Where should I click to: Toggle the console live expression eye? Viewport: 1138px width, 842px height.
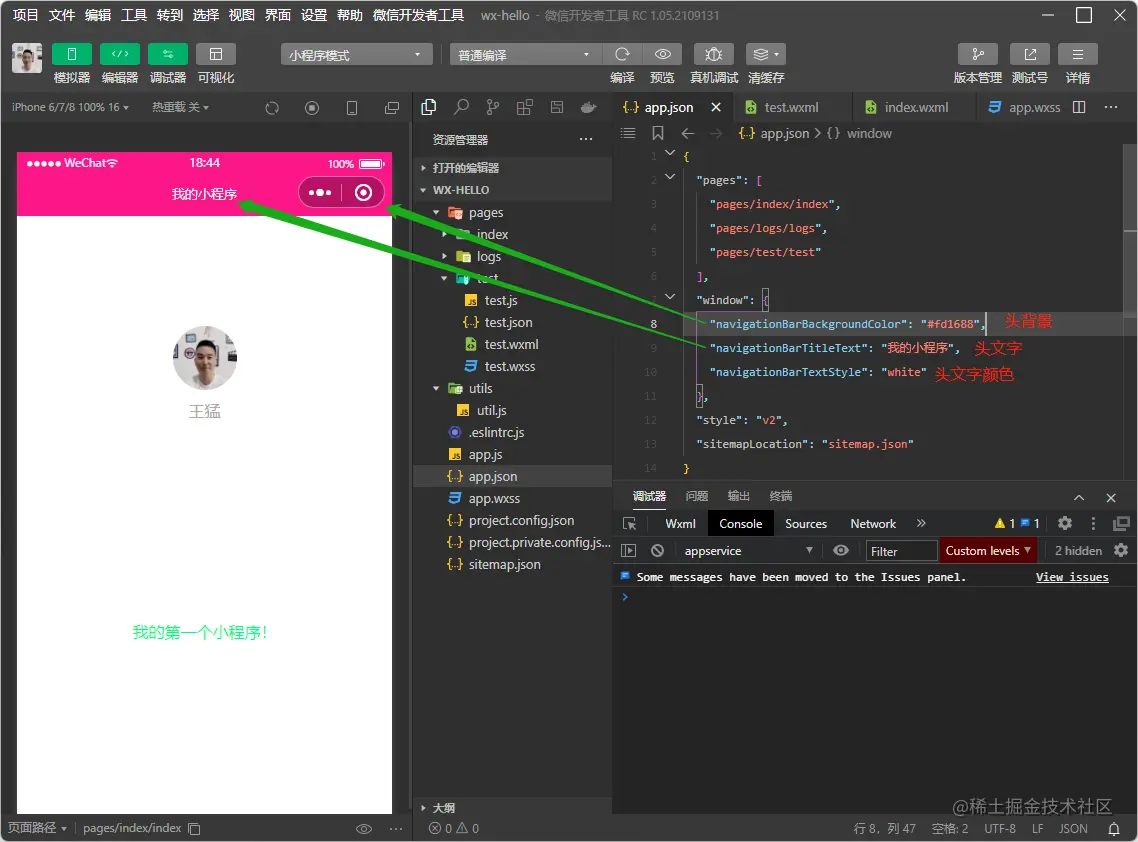click(x=840, y=550)
